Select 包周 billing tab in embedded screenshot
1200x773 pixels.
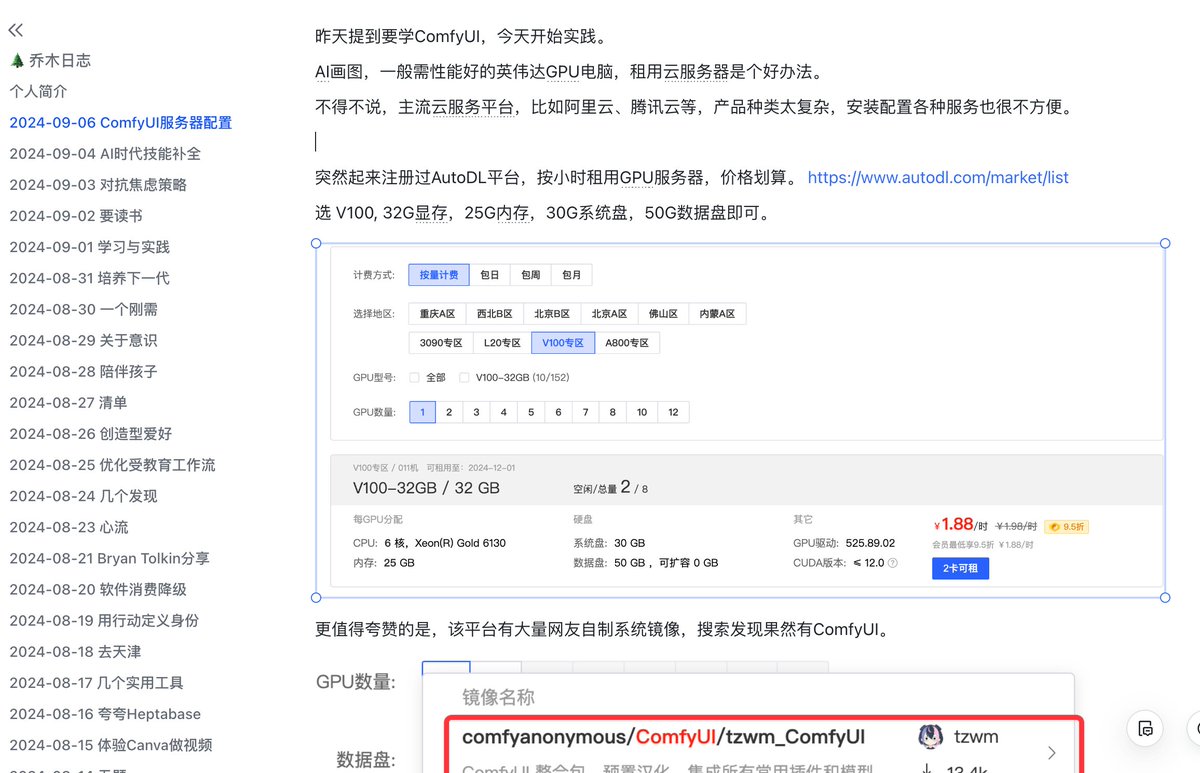pyautogui.click(x=530, y=274)
